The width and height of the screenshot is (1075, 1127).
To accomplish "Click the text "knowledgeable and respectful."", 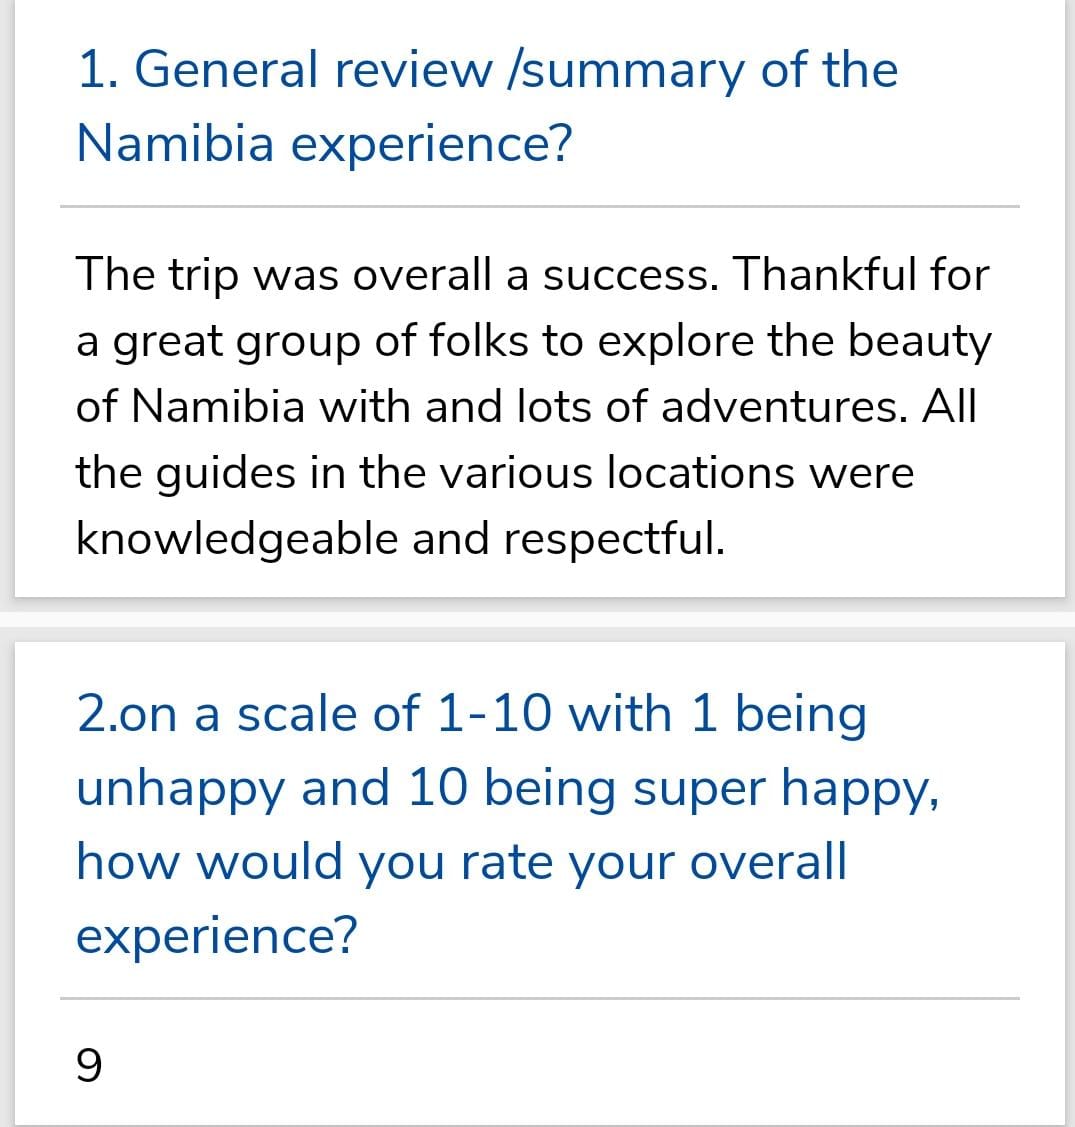I will [400, 539].
